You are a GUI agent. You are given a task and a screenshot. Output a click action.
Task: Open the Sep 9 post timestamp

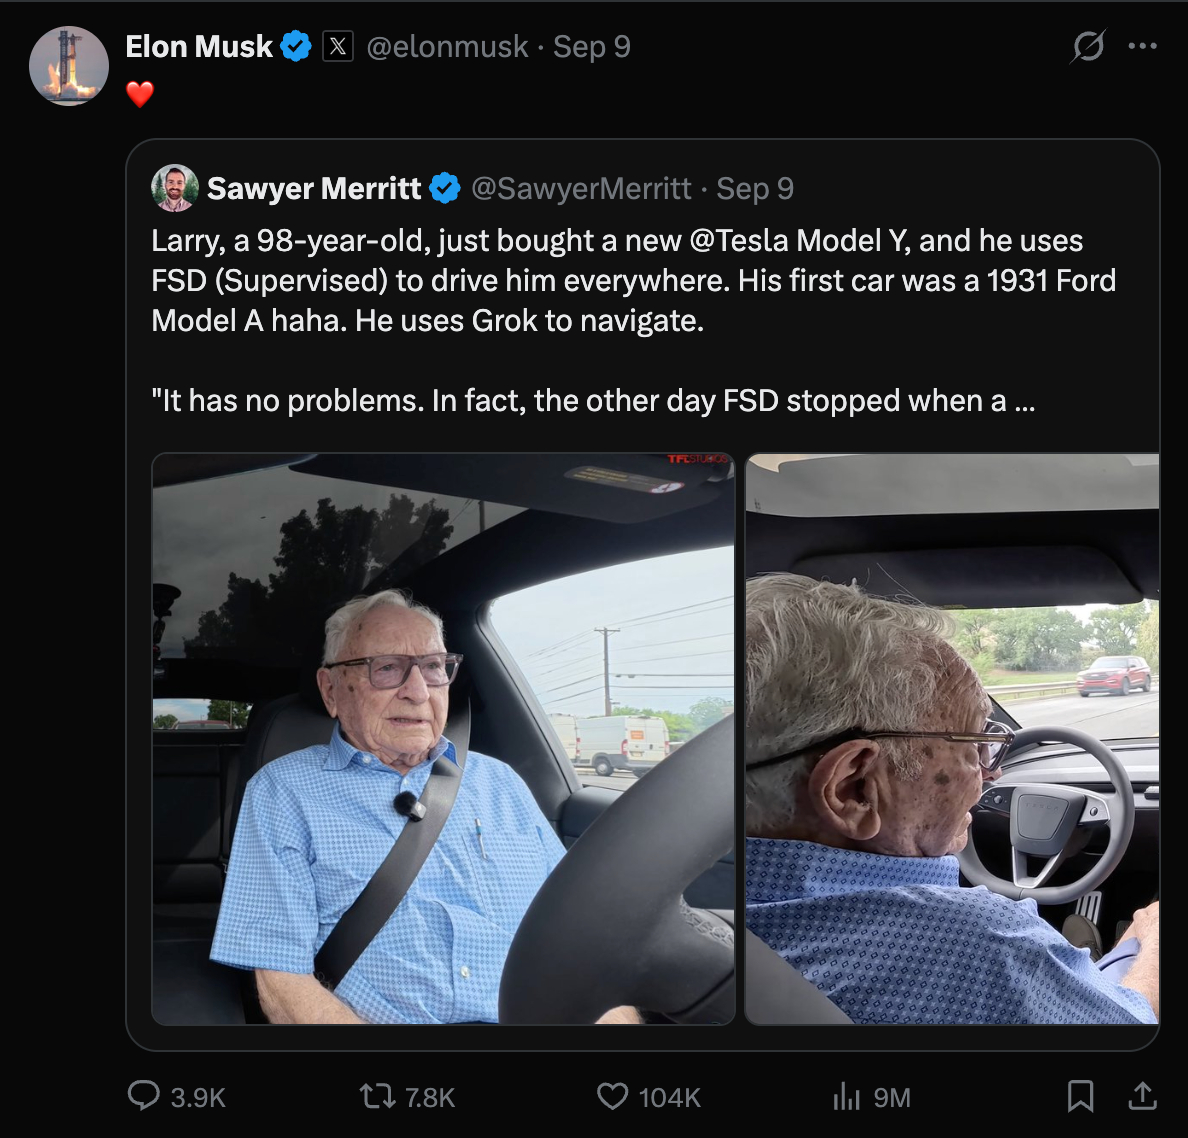pyautogui.click(x=592, y=47)
